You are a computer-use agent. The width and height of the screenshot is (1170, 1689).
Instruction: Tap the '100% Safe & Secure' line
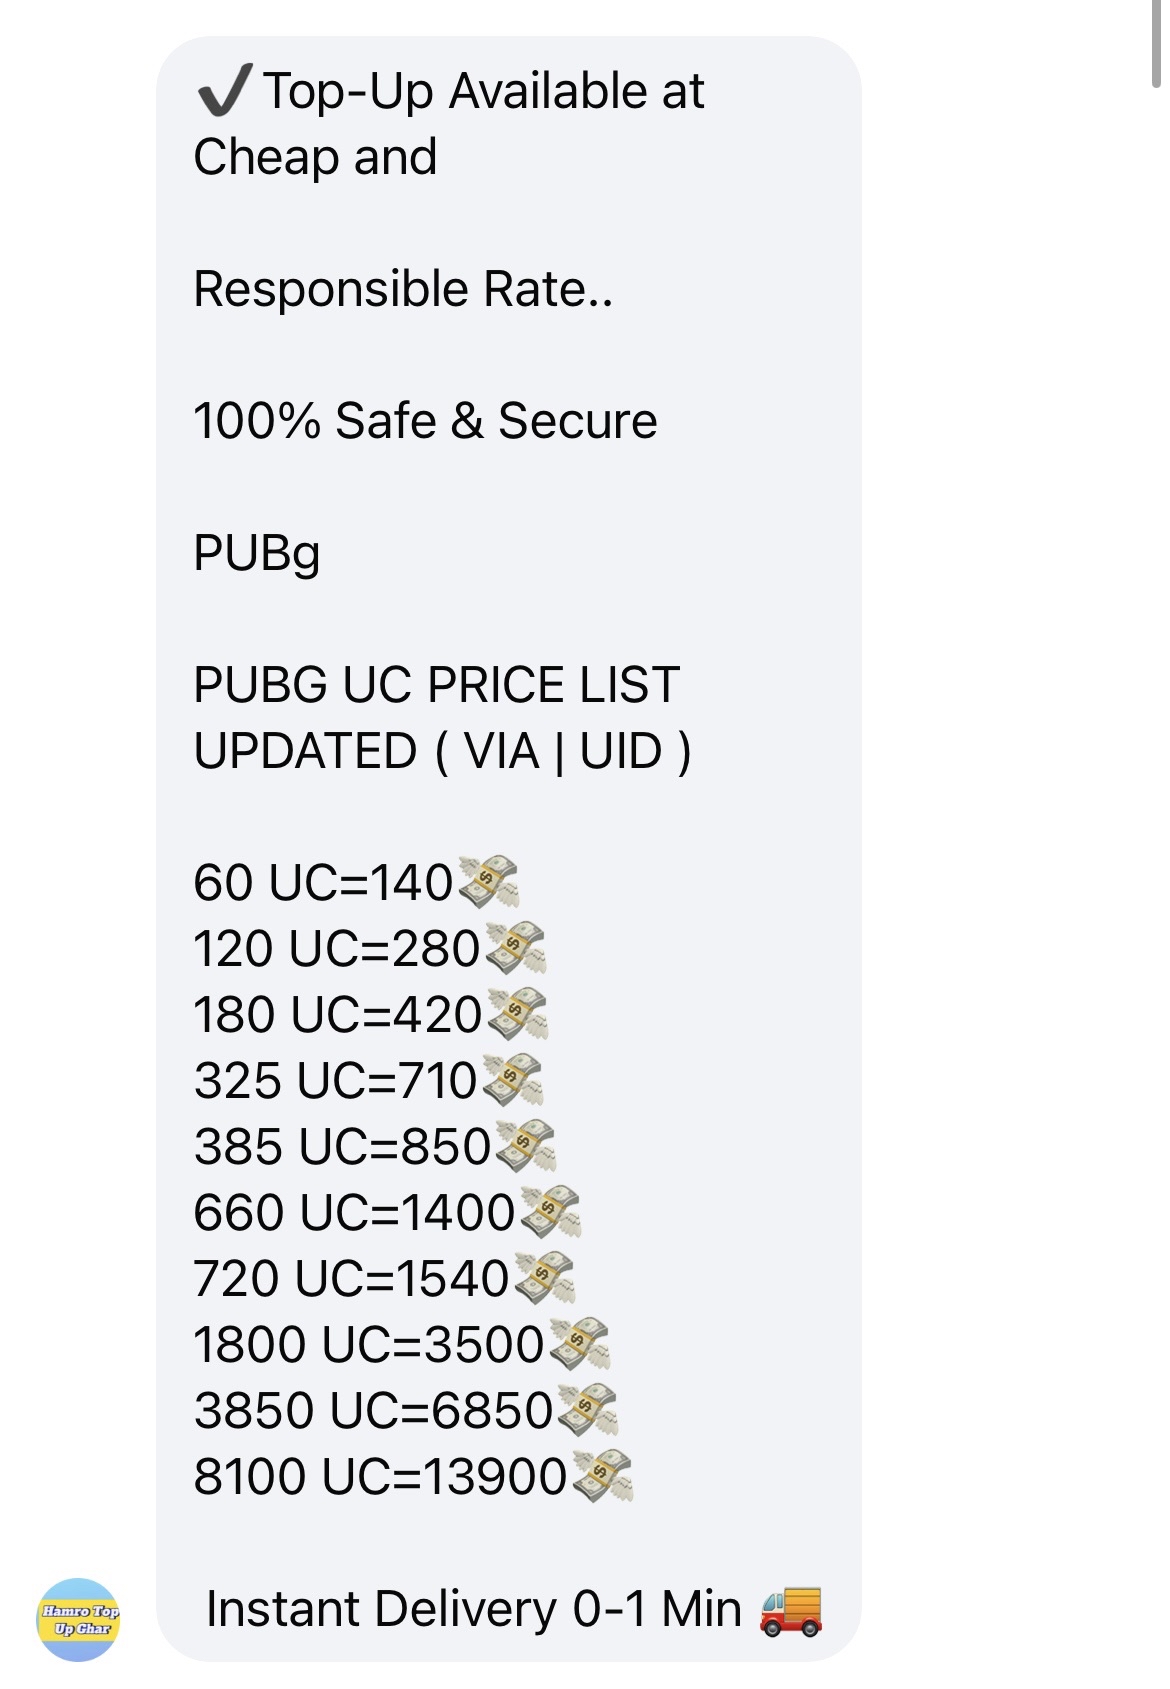point(426,421)
